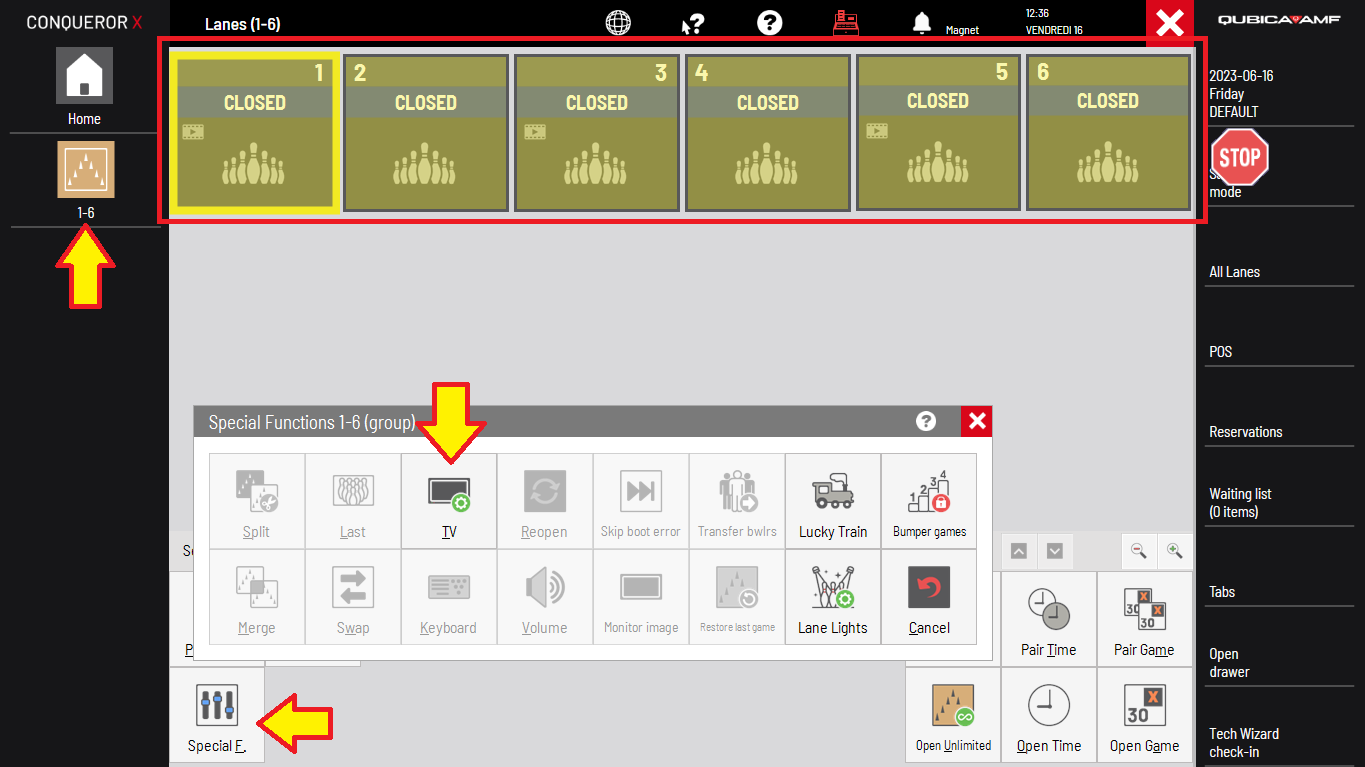Select closed lane 4 tile
This screenshot has width=1365, height=767.
768,133
